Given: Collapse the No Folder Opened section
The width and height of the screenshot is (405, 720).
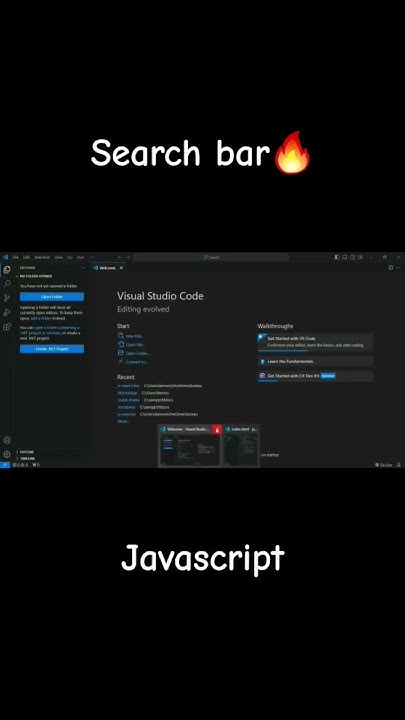Looking at the screenshot, I should (x=35, y=276).
